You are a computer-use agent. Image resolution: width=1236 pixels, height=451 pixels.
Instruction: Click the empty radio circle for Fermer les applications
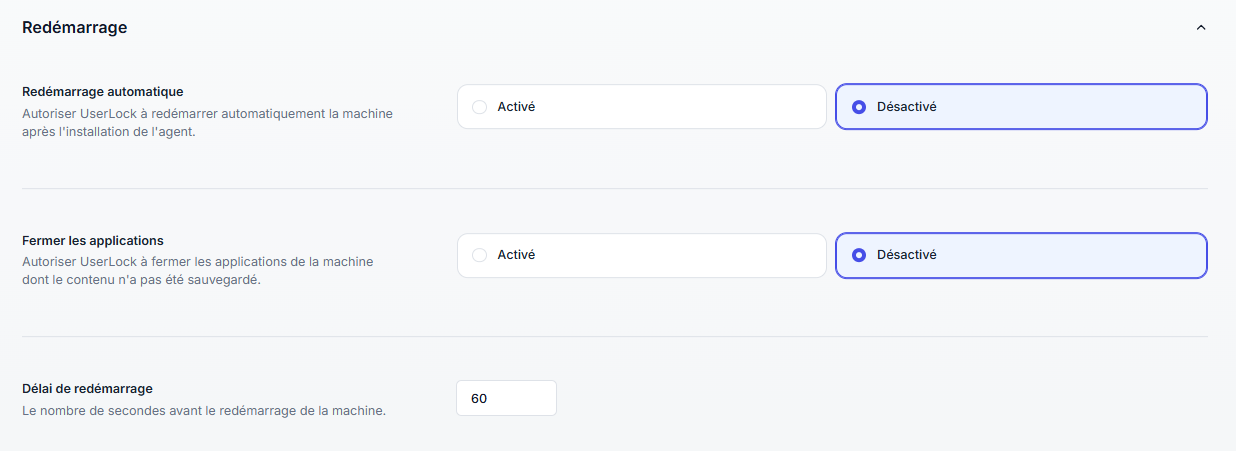click(479, 255)
